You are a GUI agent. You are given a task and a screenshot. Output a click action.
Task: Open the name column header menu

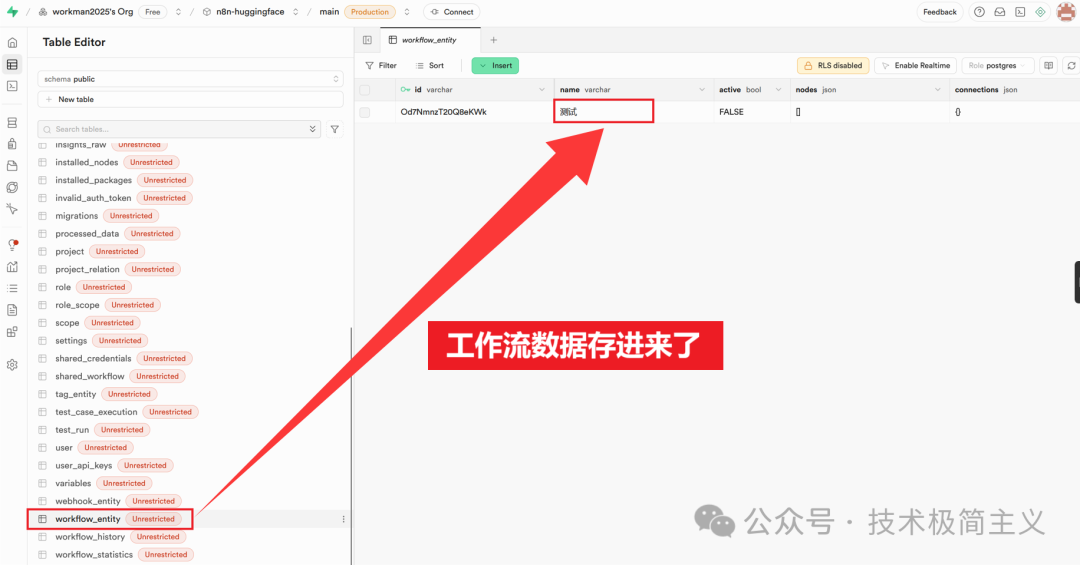(702, 90)
